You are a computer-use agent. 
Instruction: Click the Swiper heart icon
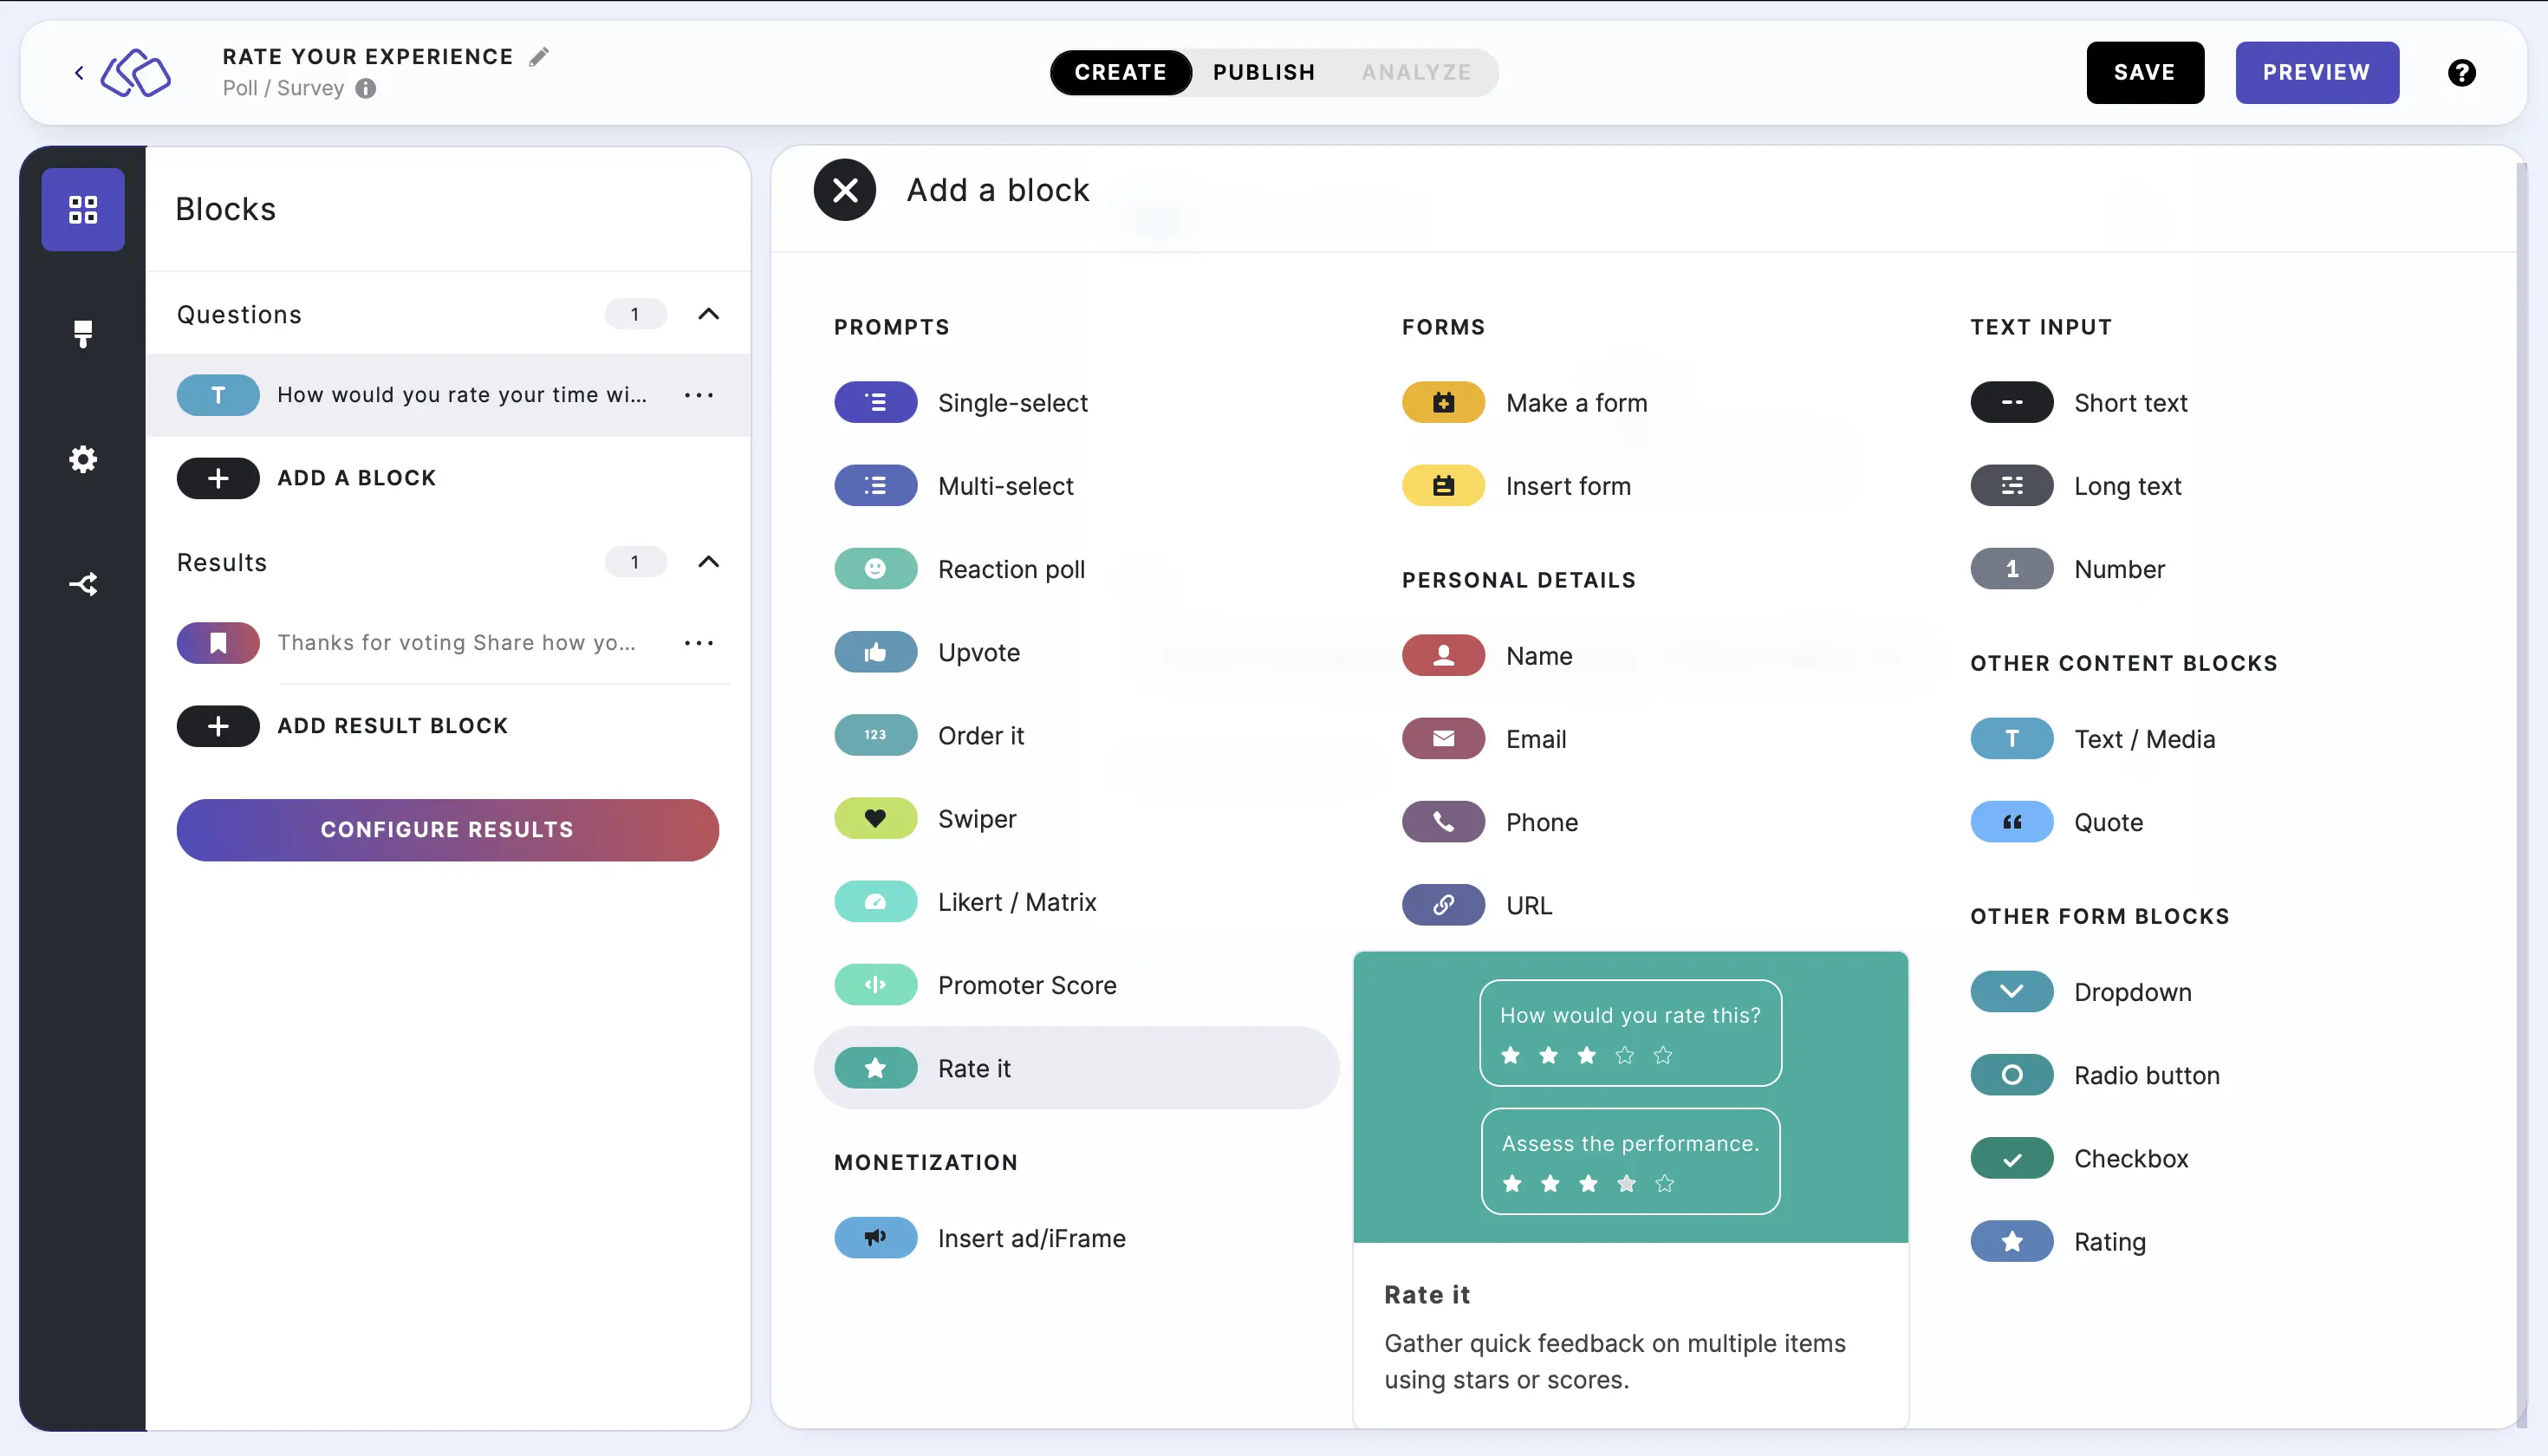click(x=876, y=818)
